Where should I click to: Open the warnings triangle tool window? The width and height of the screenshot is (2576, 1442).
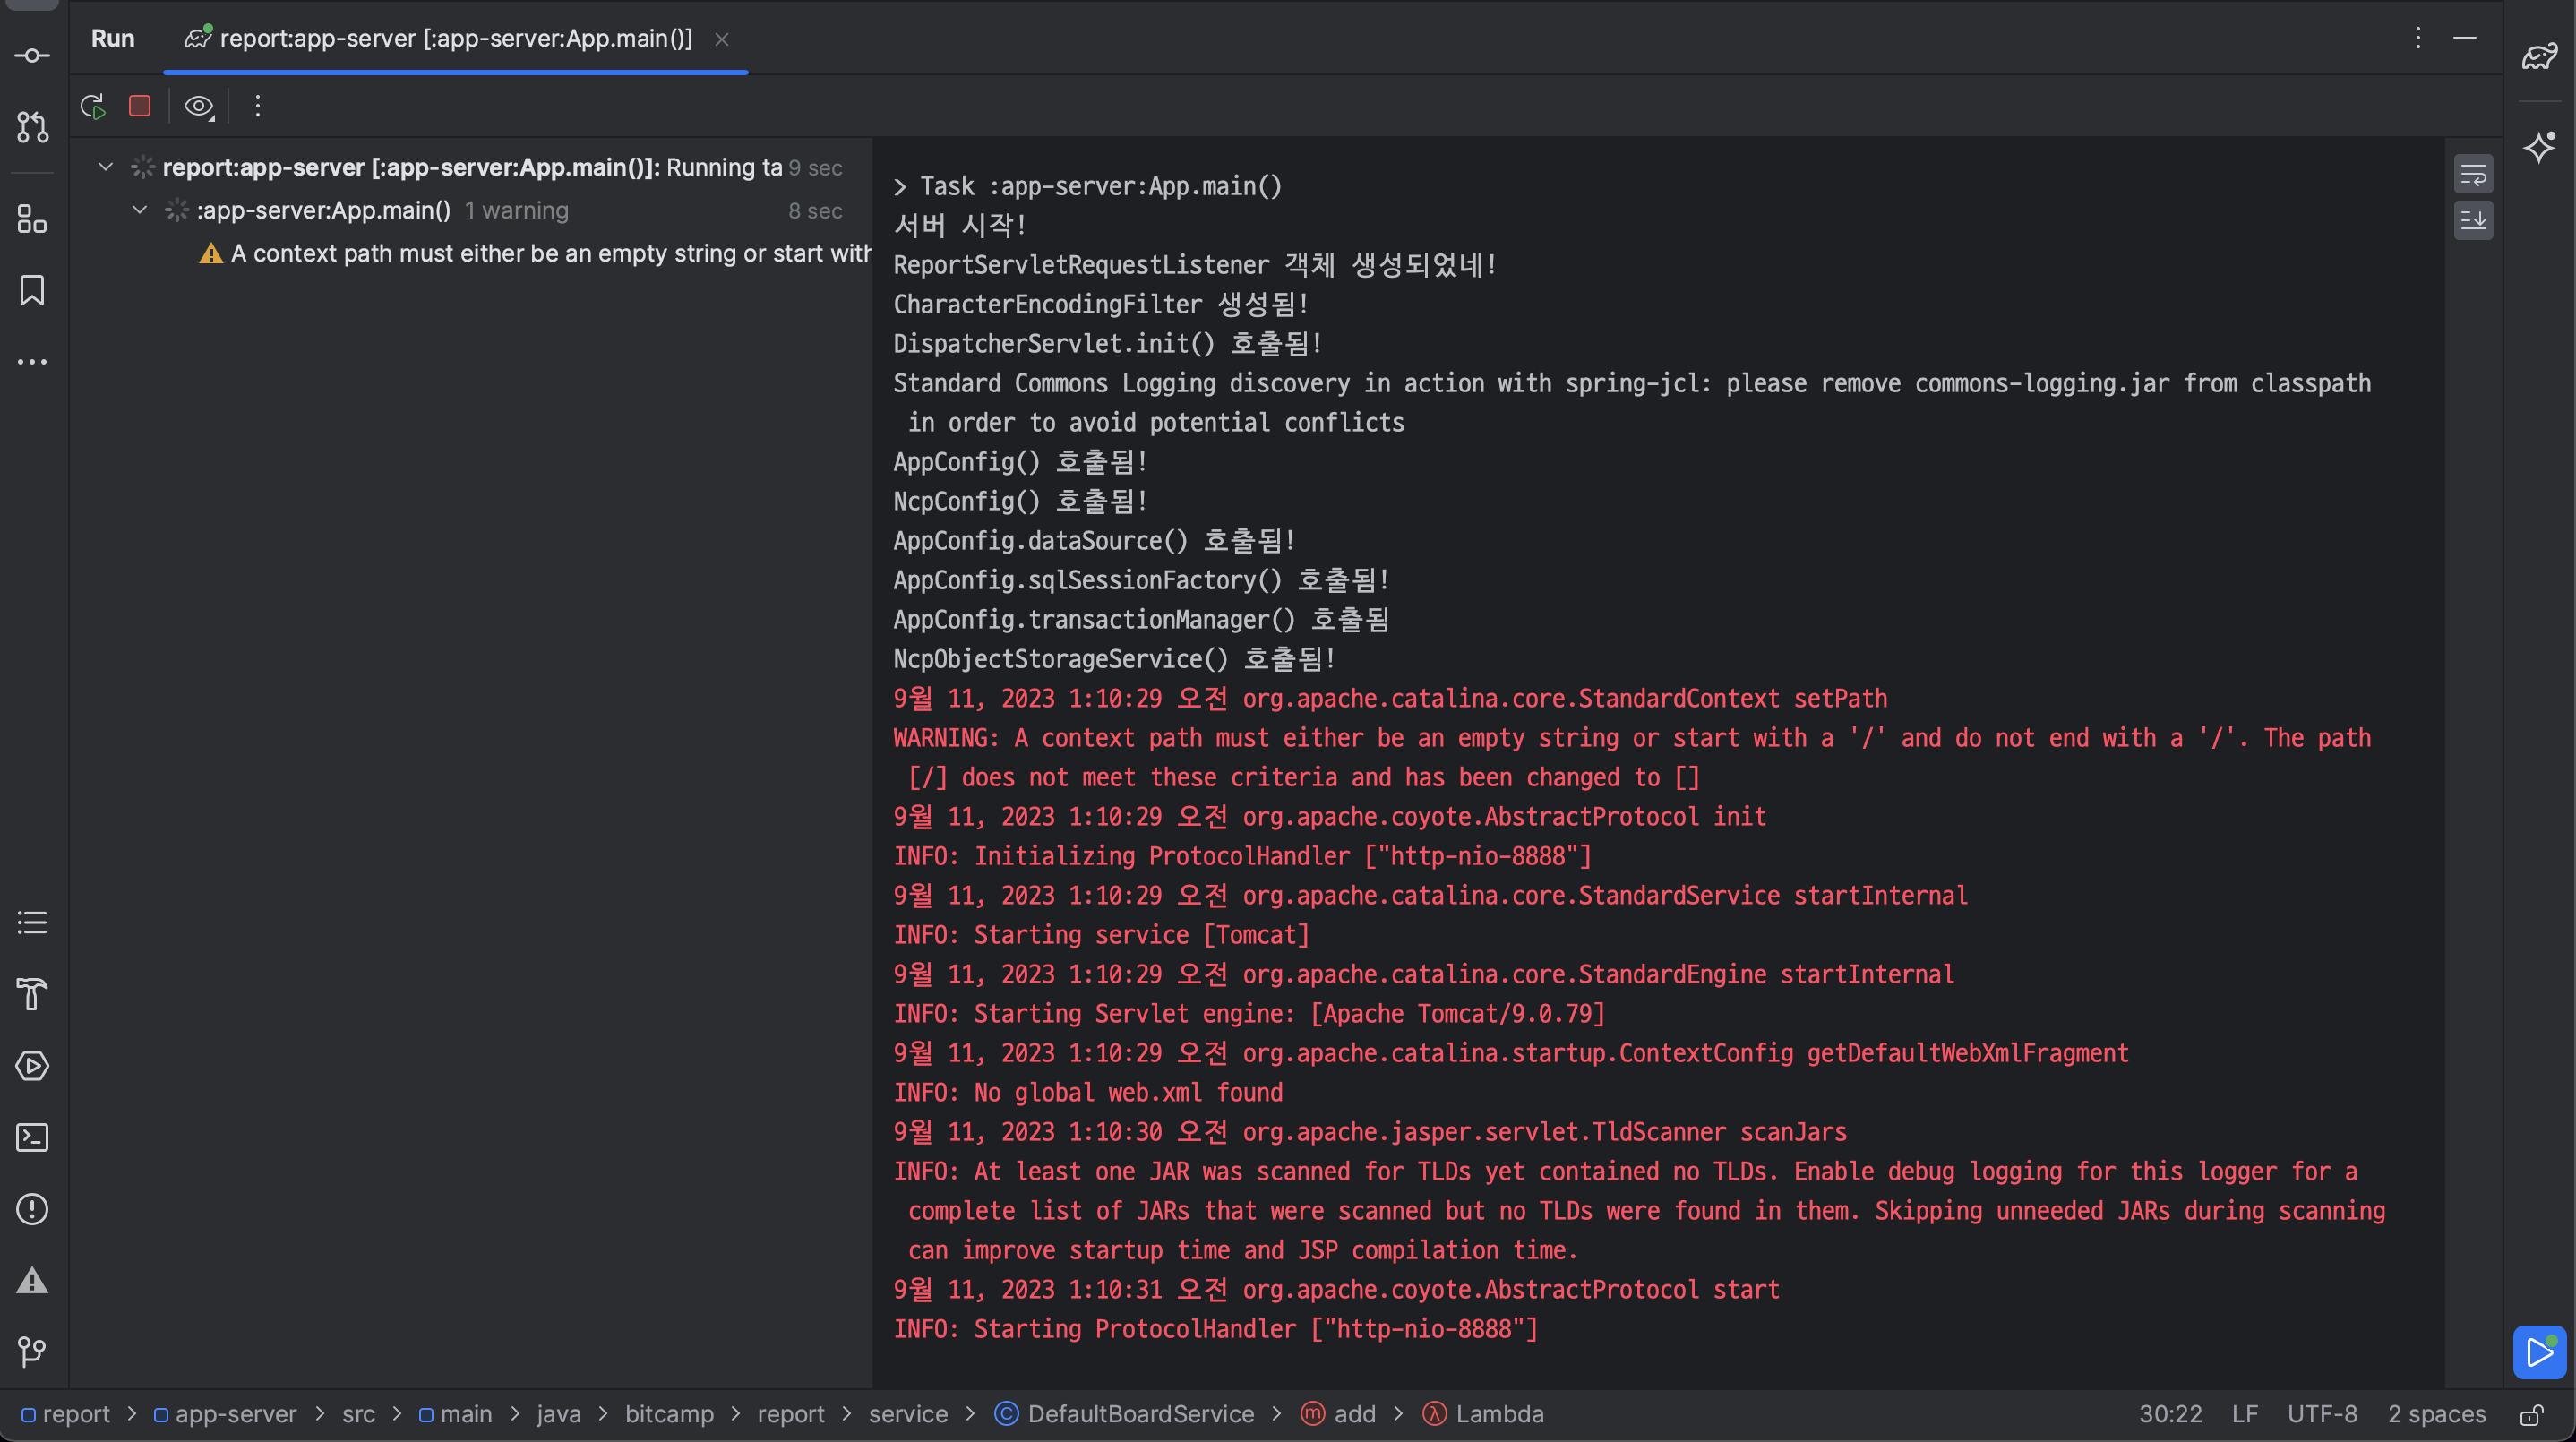32,1281
